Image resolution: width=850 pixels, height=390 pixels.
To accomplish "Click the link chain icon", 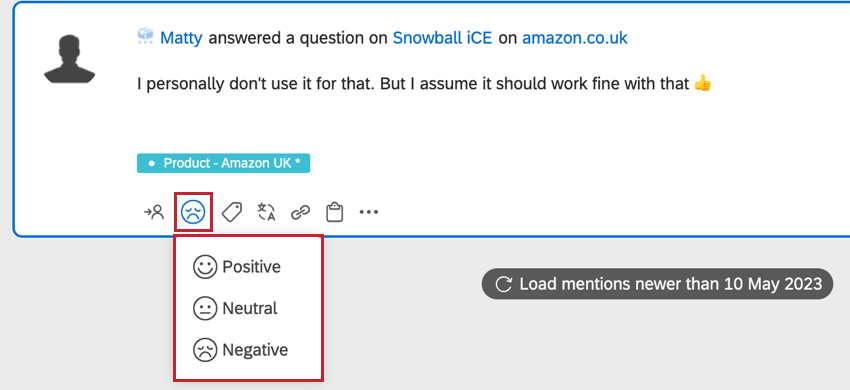I will tap(300, 212).
